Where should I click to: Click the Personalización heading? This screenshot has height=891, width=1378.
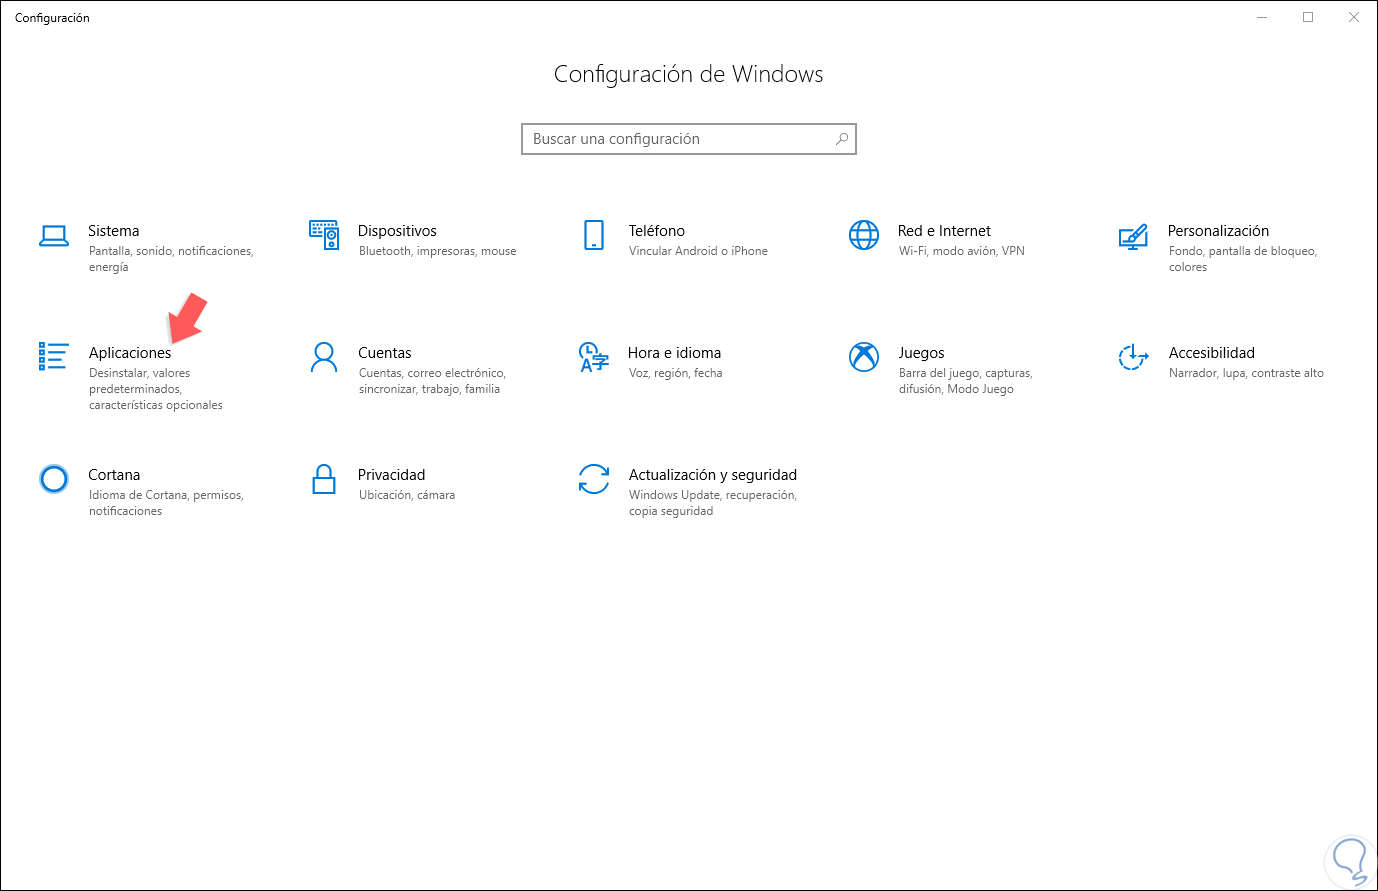click(1218, 231)
